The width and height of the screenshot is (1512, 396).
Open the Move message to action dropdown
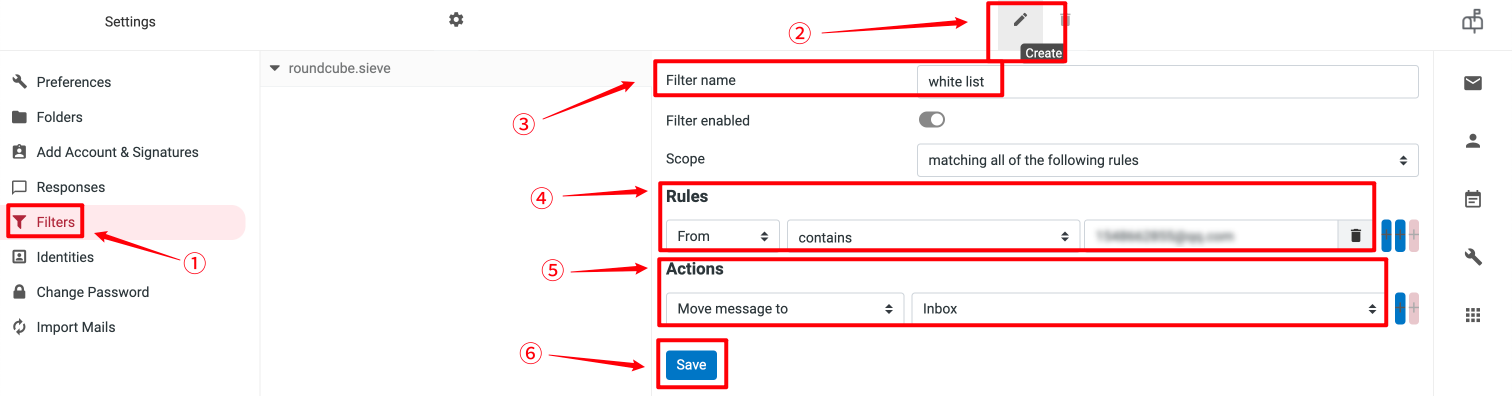785,309
